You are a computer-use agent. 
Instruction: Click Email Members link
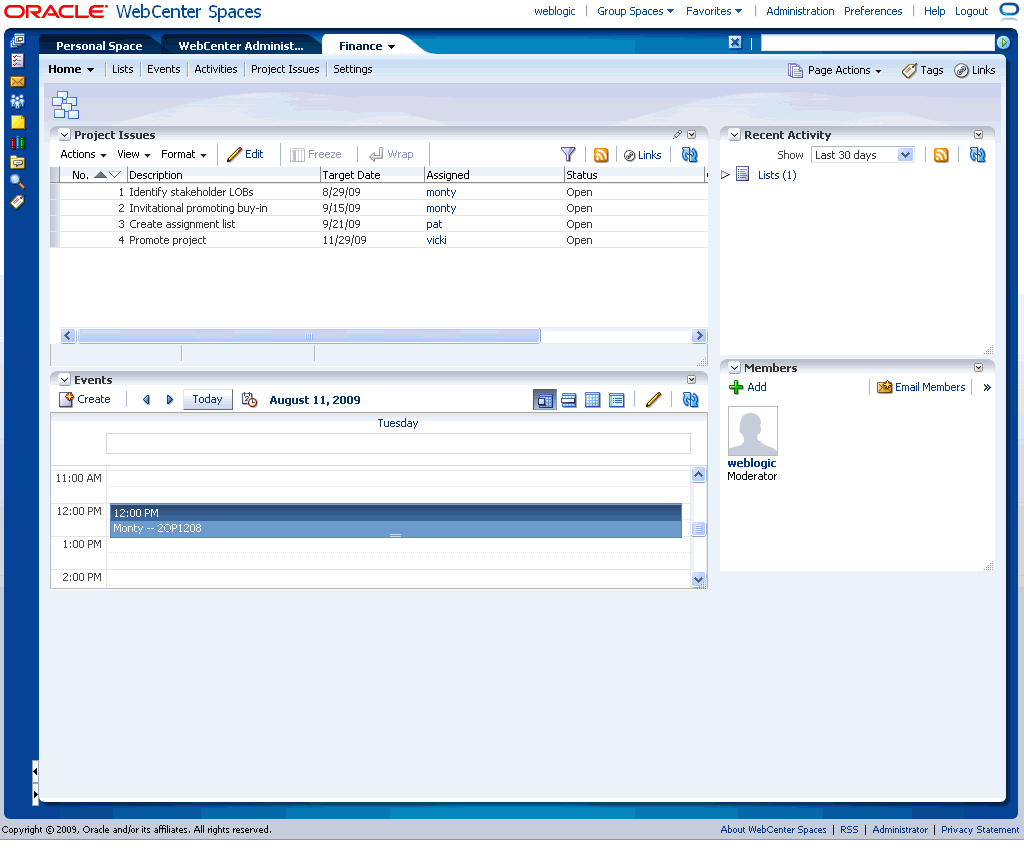pos(921,387)
